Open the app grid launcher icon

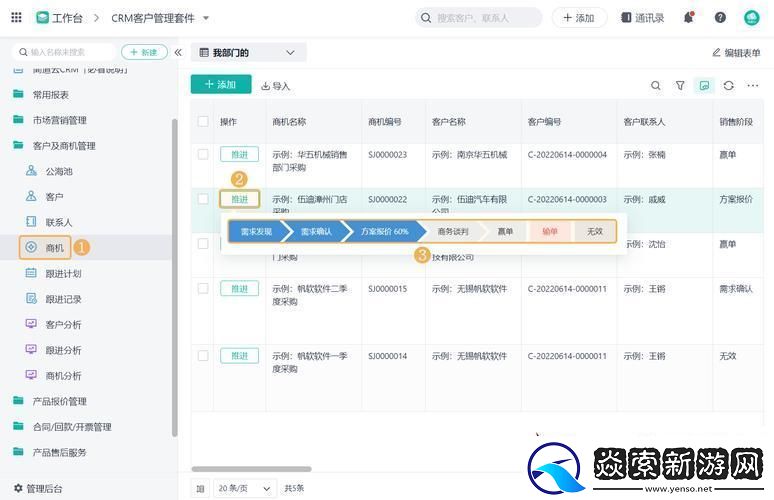pyautogui.click(x=16, y=18)
